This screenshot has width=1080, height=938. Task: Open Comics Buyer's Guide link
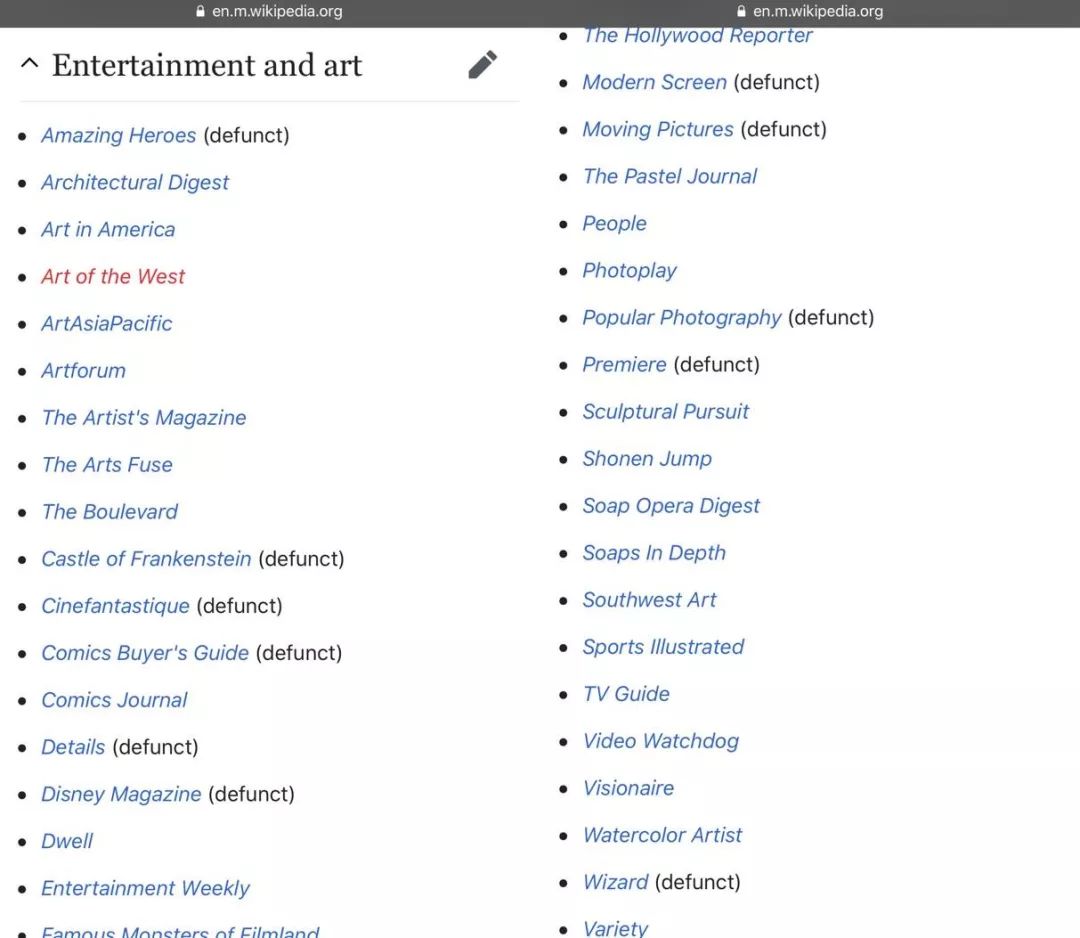(x=145, y=653)
